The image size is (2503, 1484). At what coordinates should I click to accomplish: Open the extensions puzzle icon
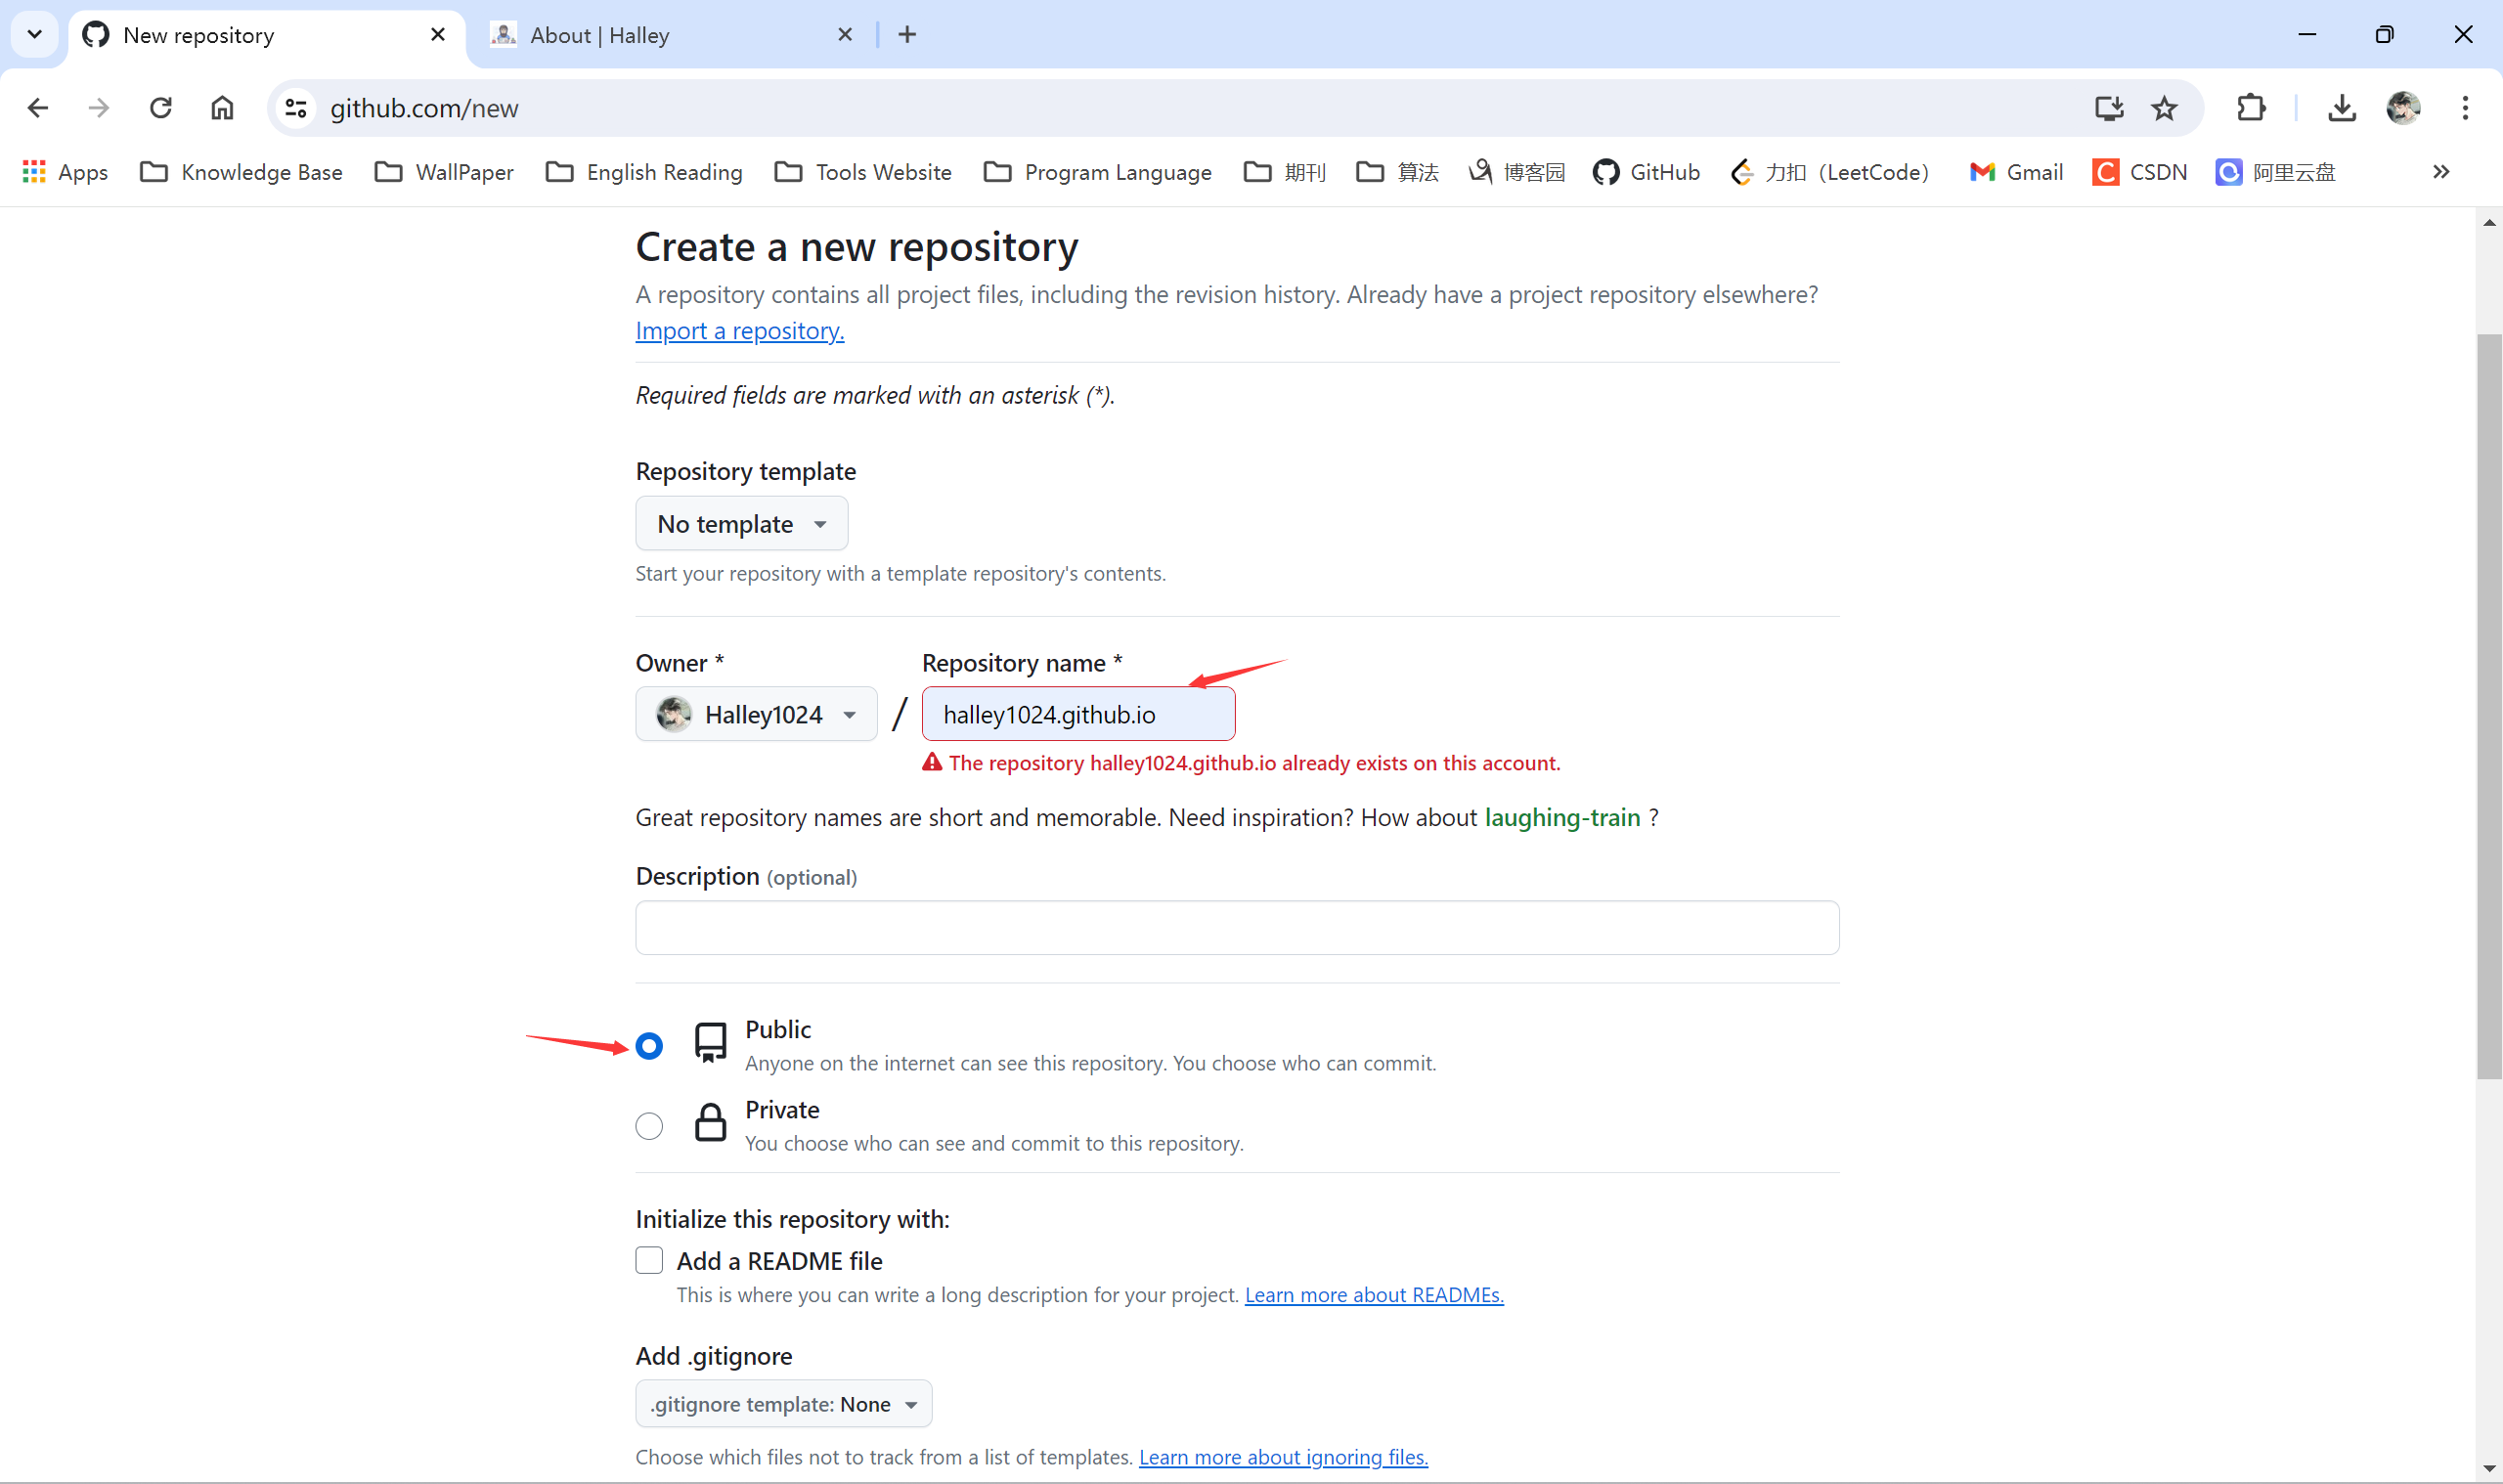point(2251,108)
